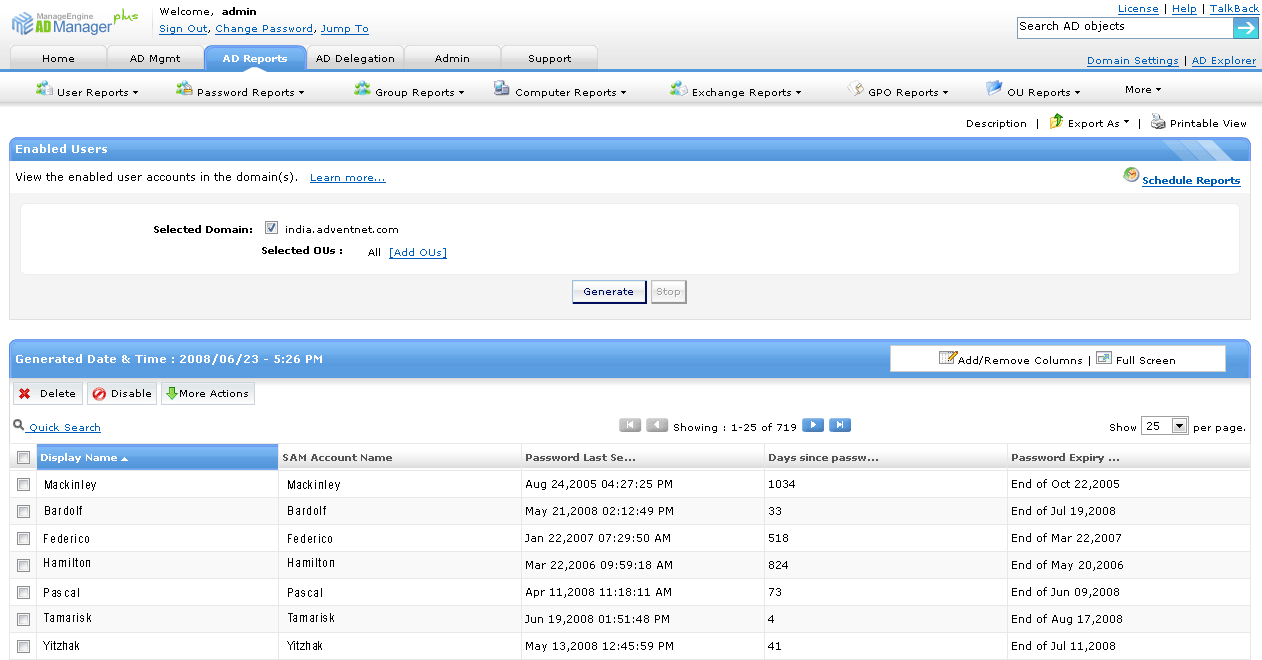Select all rows via header checkbox
The height and width of the screenshot is (660, 1262).
23,456
